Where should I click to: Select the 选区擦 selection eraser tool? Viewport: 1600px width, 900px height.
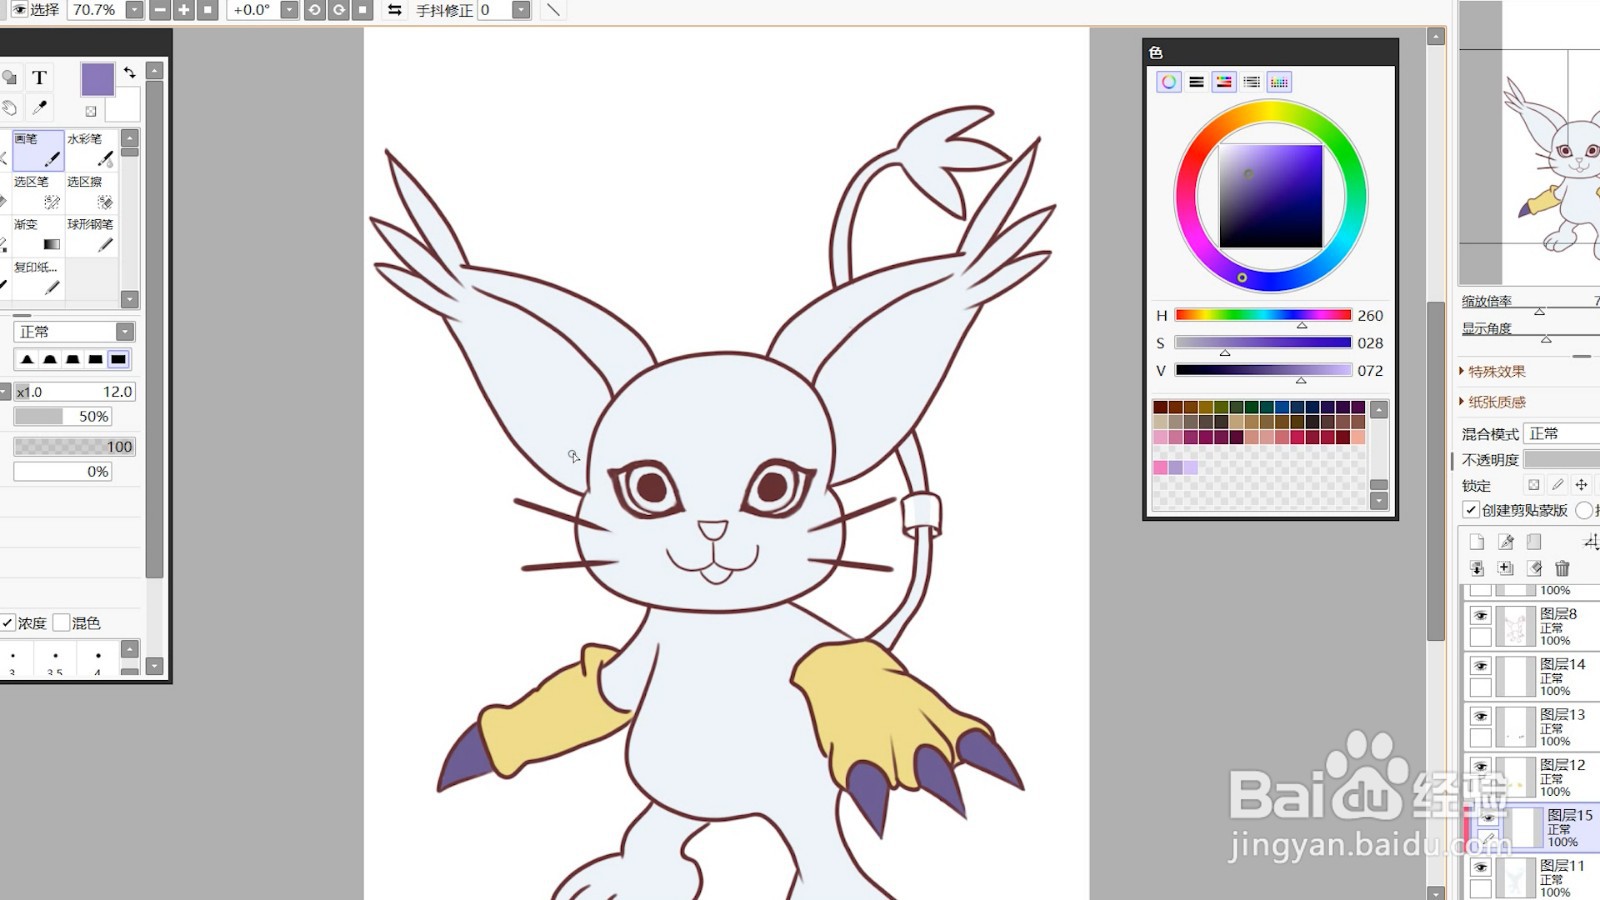[91, 193]
